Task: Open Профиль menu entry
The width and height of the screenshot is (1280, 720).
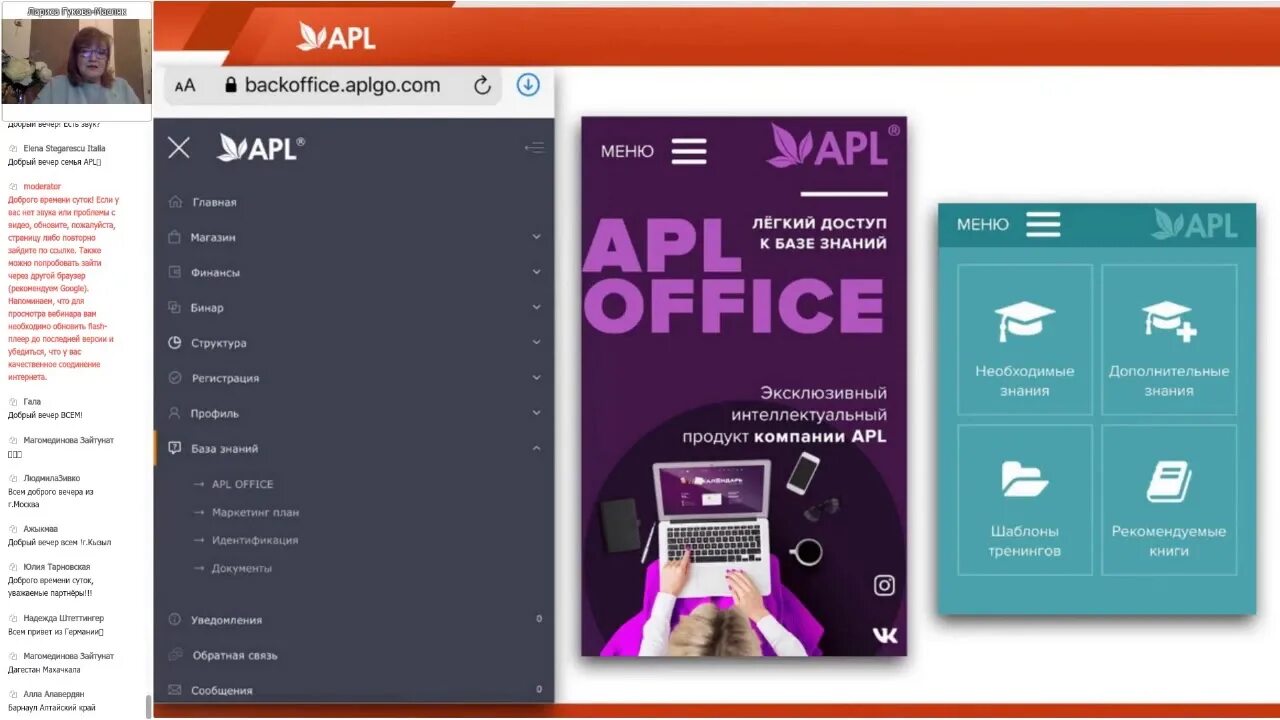Action: click(214, 413)
